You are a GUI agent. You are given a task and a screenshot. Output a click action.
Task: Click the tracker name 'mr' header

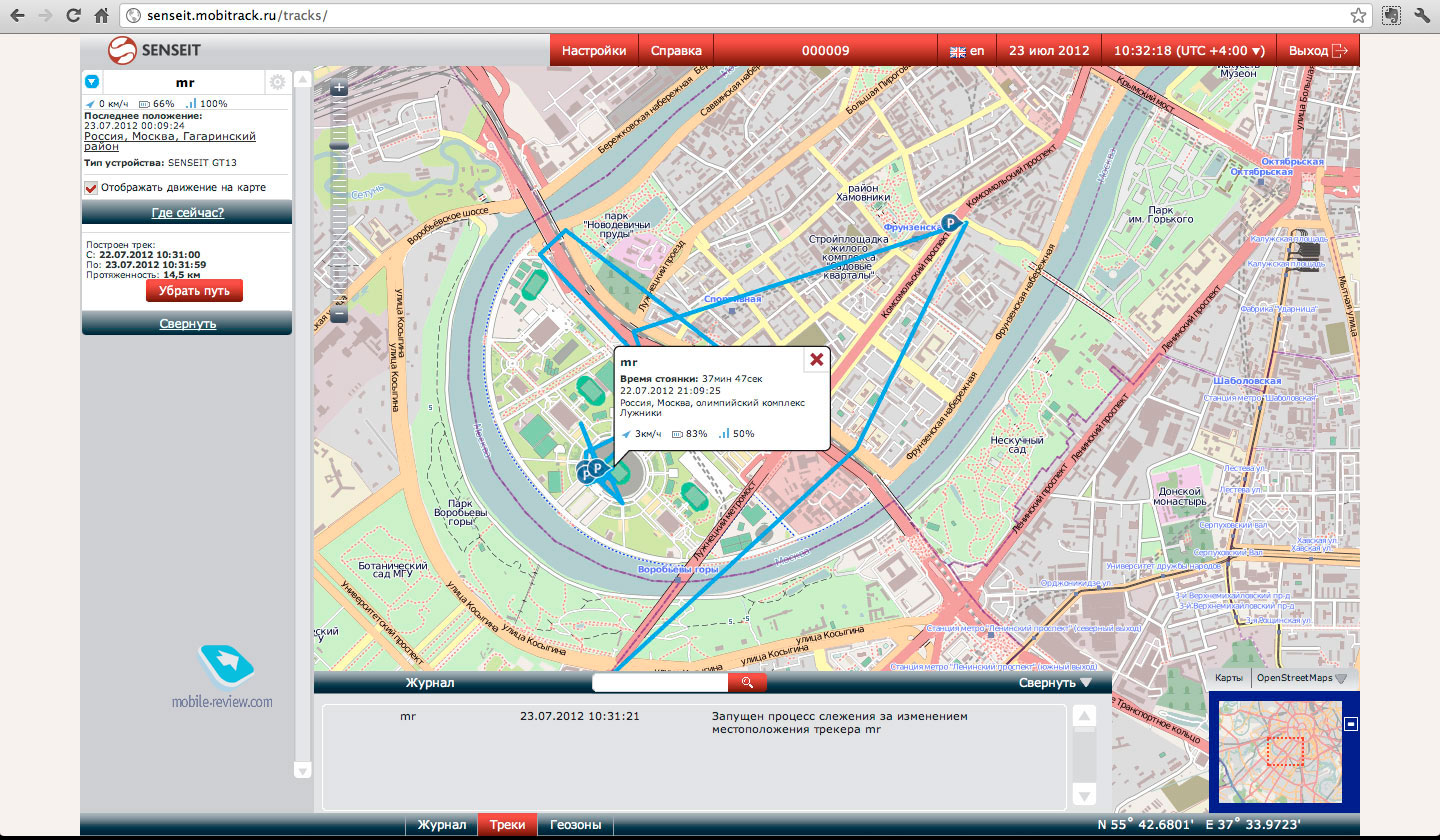(x=184, y=82)
